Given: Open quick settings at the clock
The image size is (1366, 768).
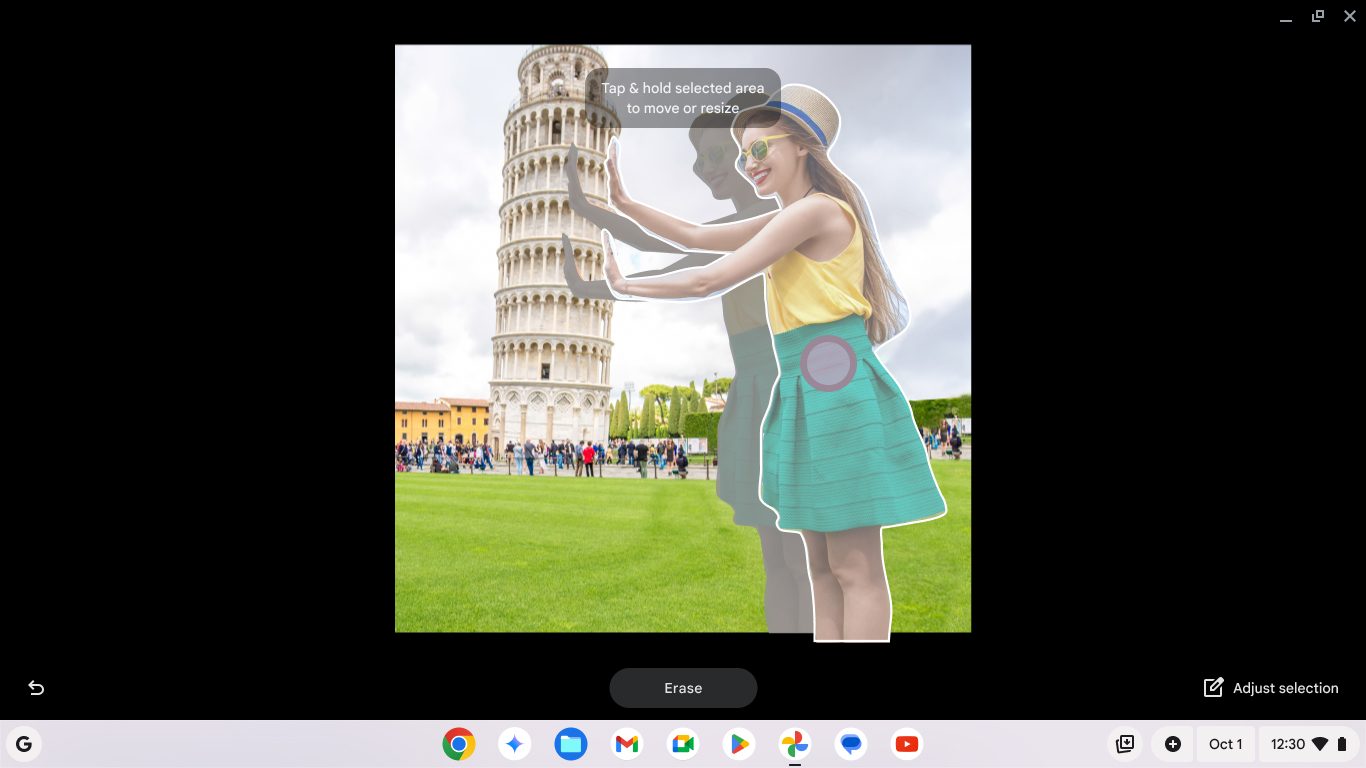Looking at the screenshot, I should (1301, 744).
